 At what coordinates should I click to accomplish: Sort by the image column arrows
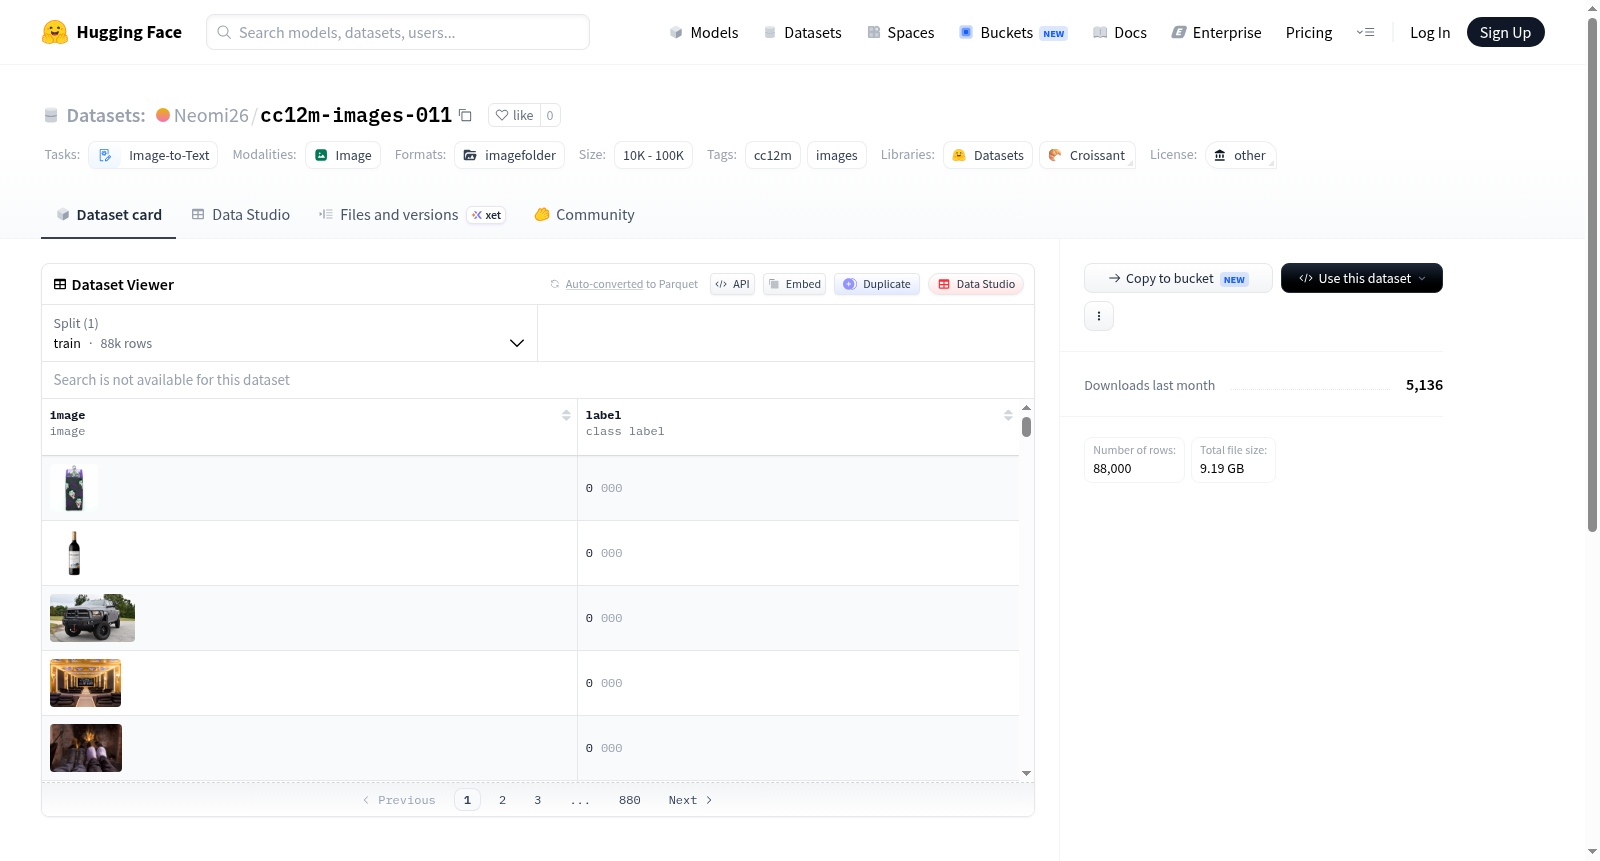click(566, 415)
